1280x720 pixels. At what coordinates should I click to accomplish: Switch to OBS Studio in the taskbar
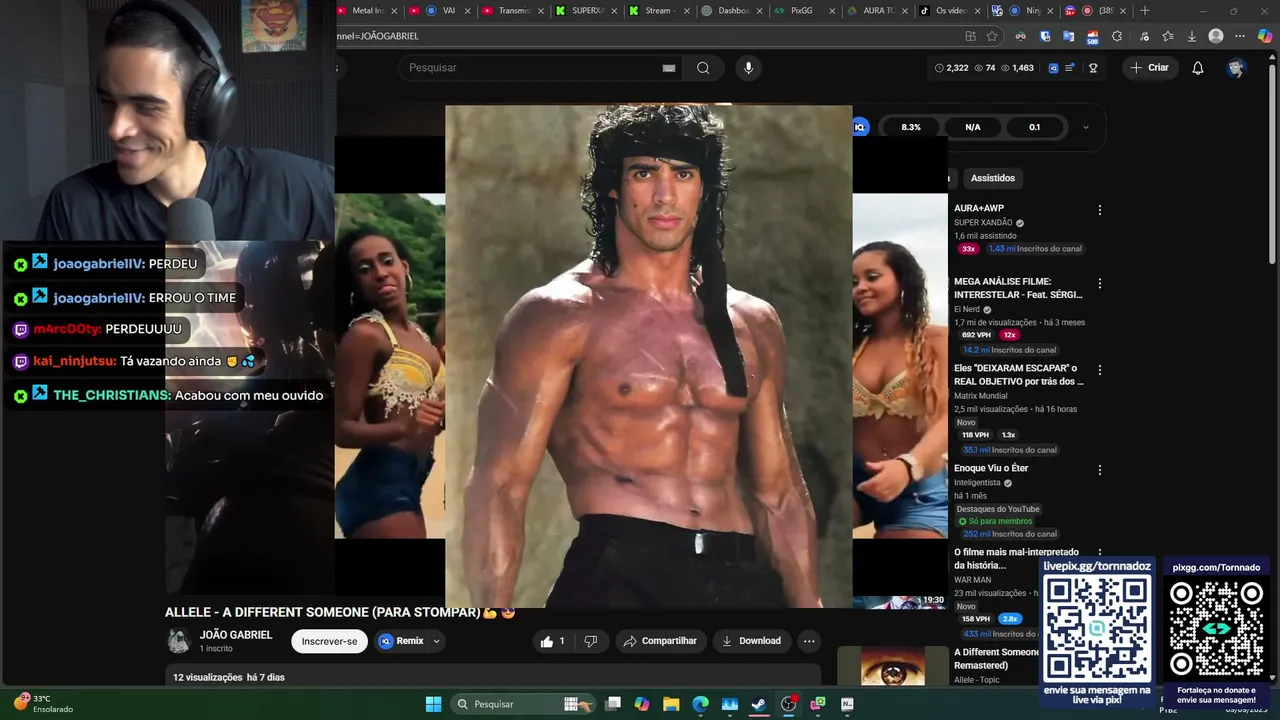tap(788, 704)
